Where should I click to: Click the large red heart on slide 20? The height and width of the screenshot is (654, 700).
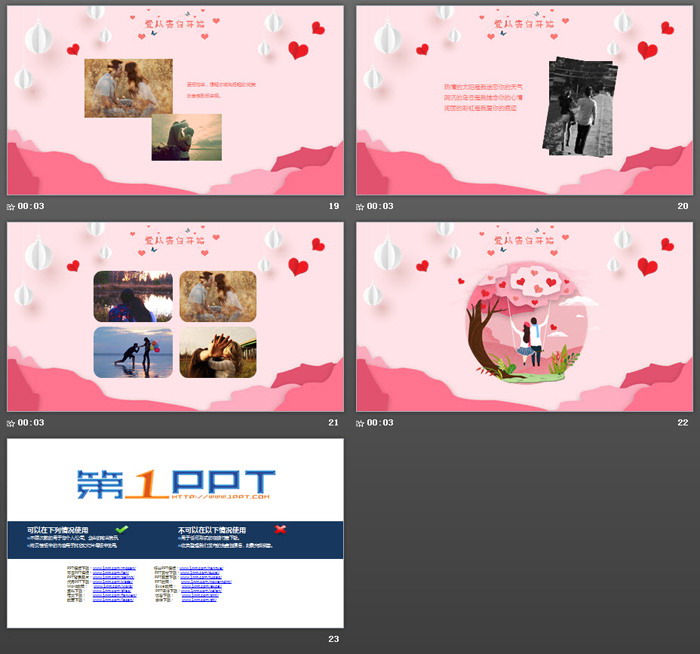point(647,50)
